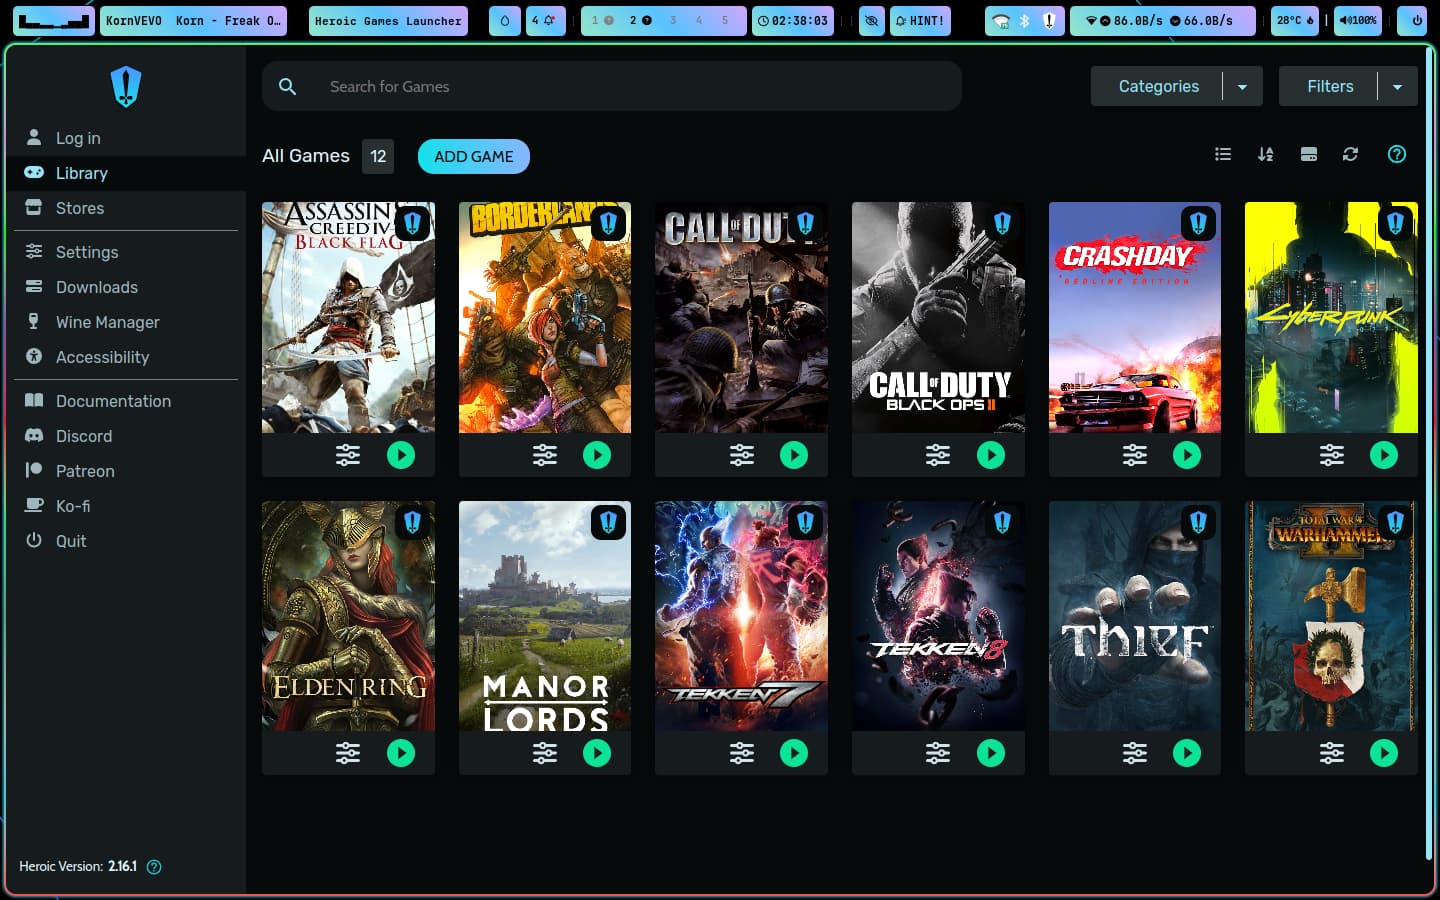Viewport: 1440px width, 900px height.
Task: Open Crashday settings sliders icon
Action: 1135,455
